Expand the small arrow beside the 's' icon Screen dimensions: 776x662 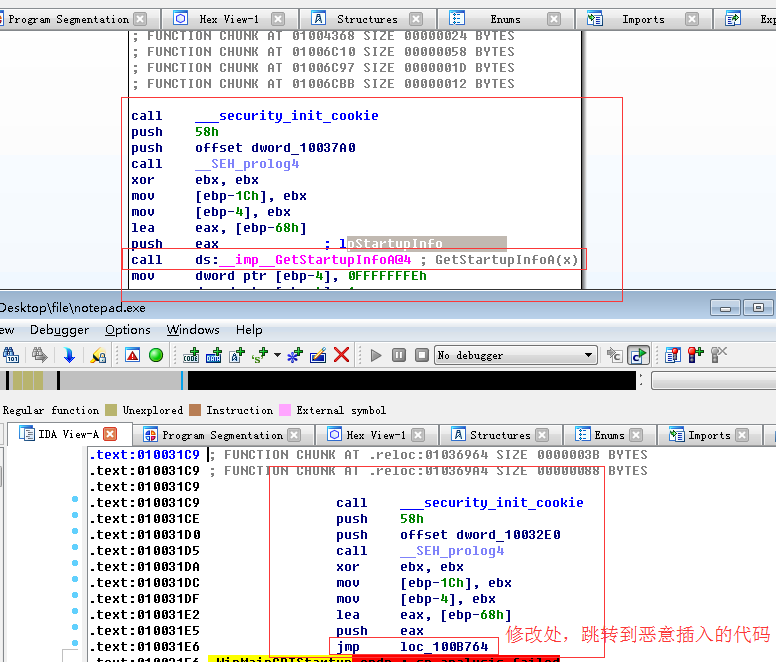click(277, 355)
